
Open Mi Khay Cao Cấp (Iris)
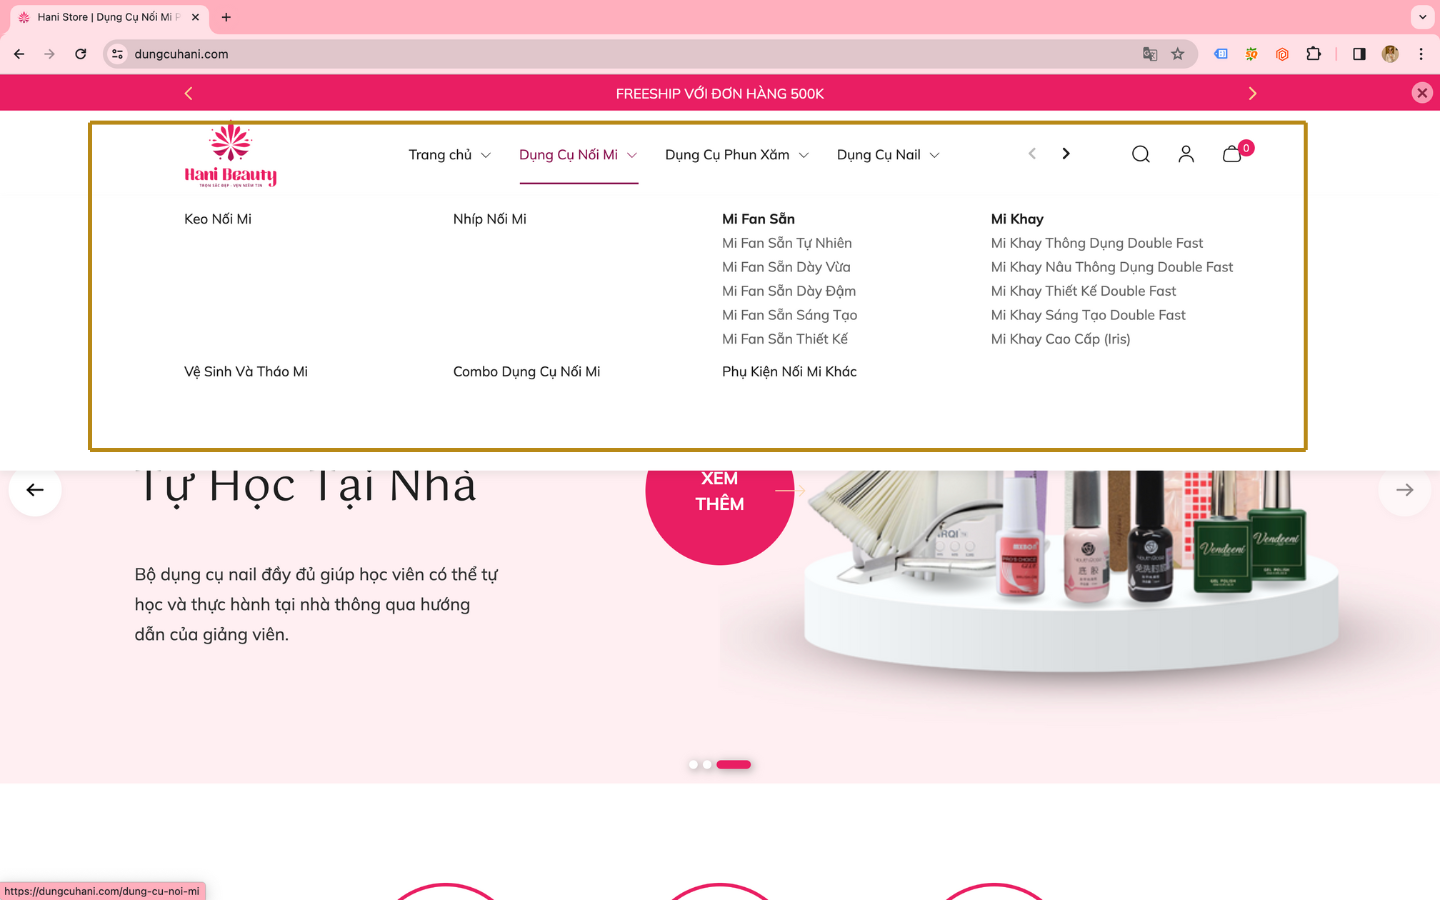(1060, 339)
